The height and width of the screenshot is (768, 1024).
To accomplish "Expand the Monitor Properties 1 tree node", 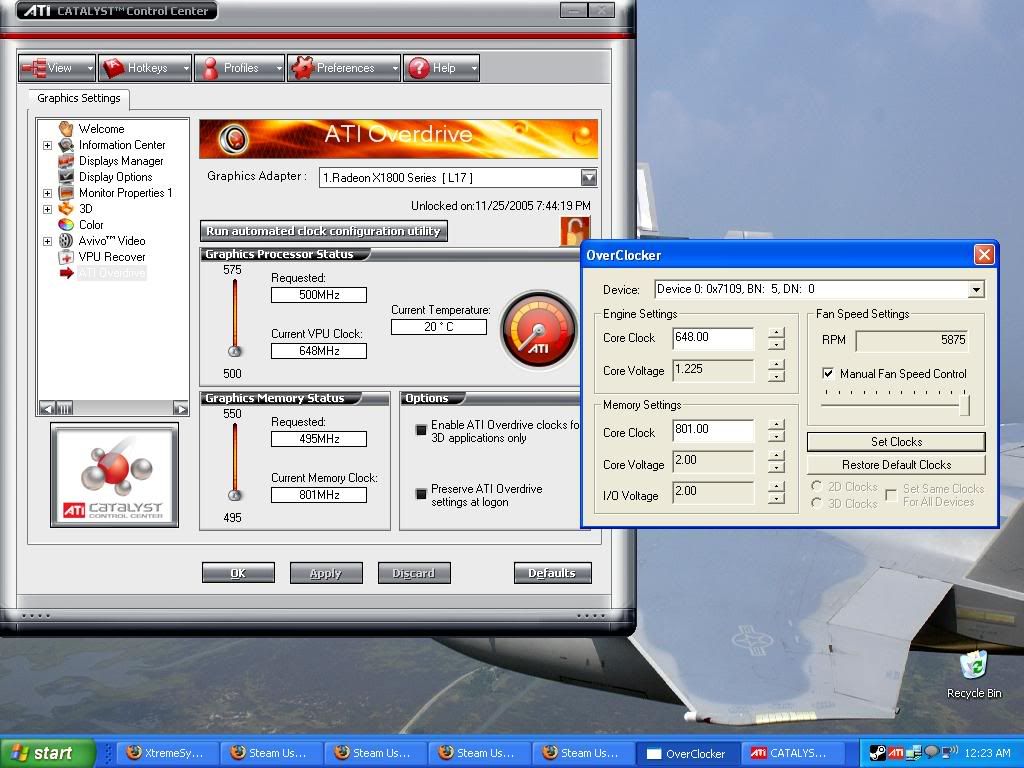I will click(48, 193).
